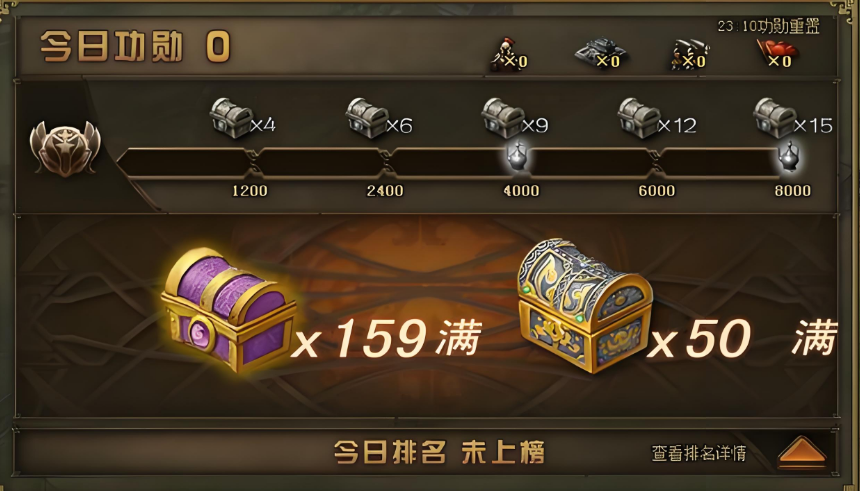Claim the x12 chest at 6000
Viewport: 860px width, 491px height.
point(638,117)
